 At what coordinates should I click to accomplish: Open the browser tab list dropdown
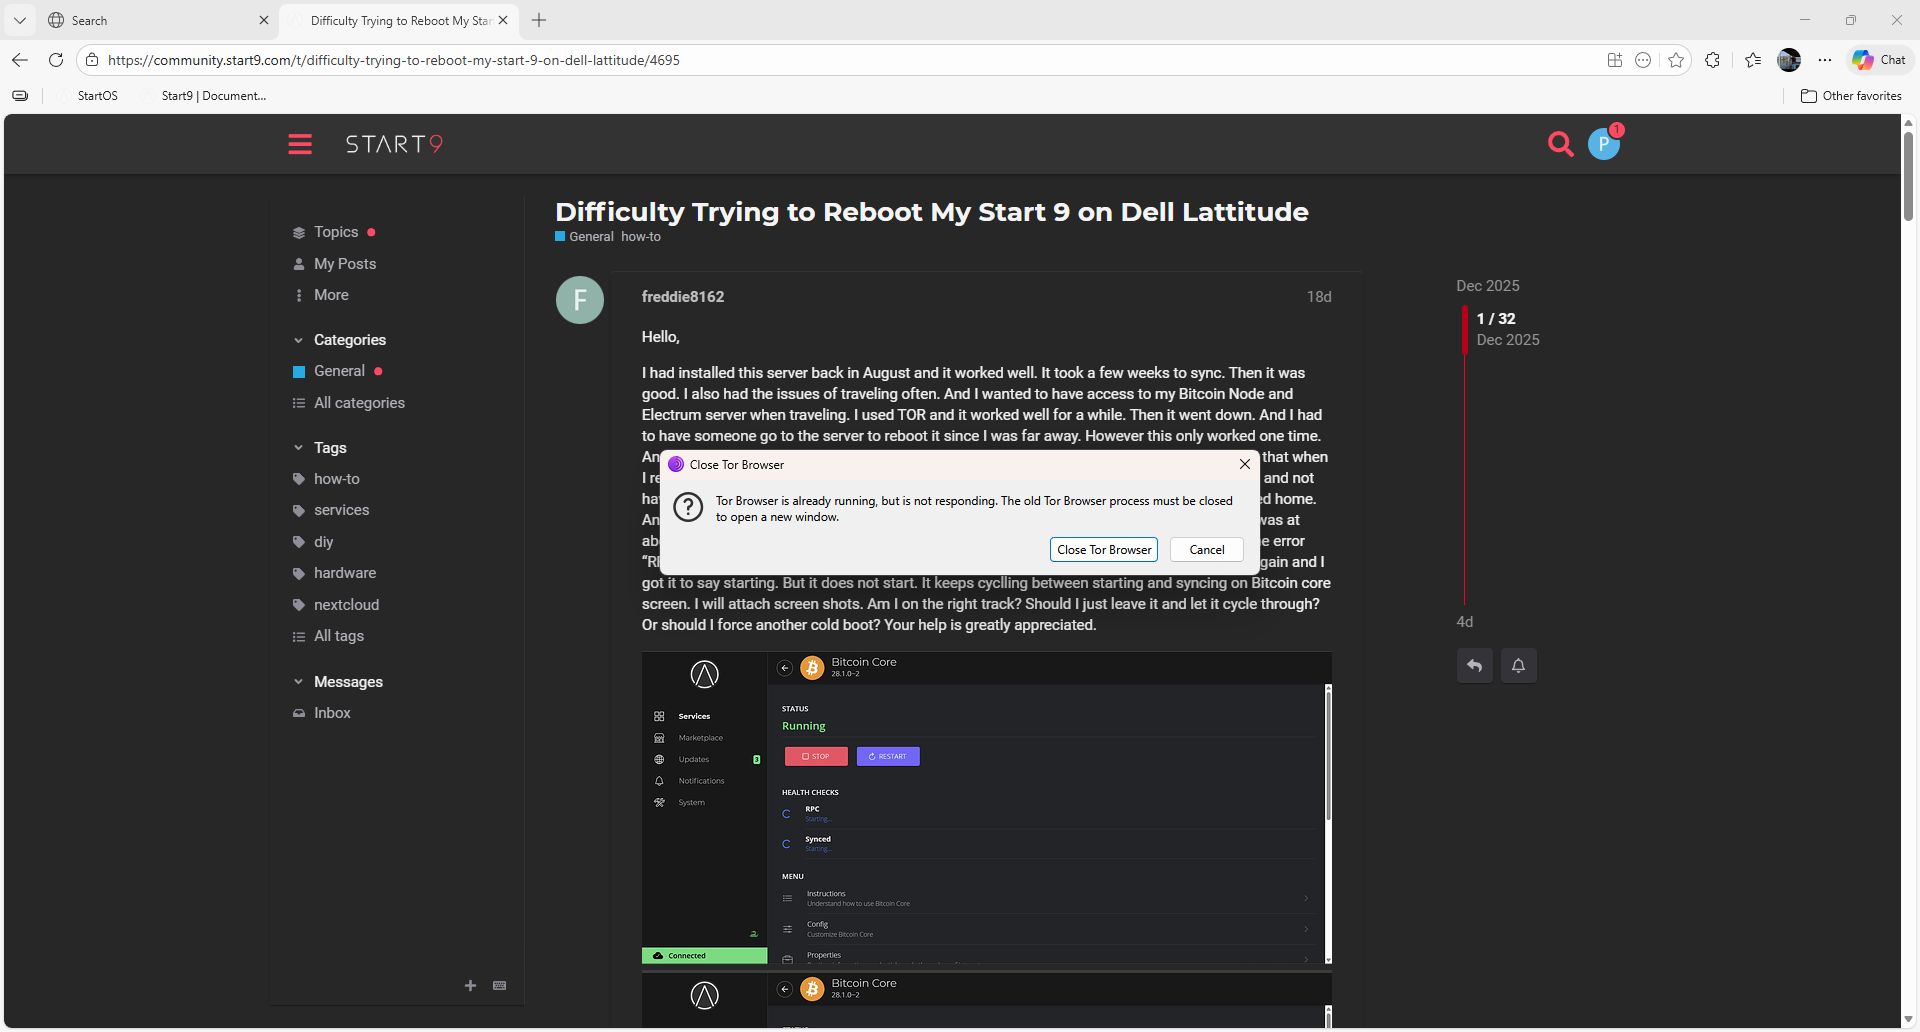[x=20, y=20]
